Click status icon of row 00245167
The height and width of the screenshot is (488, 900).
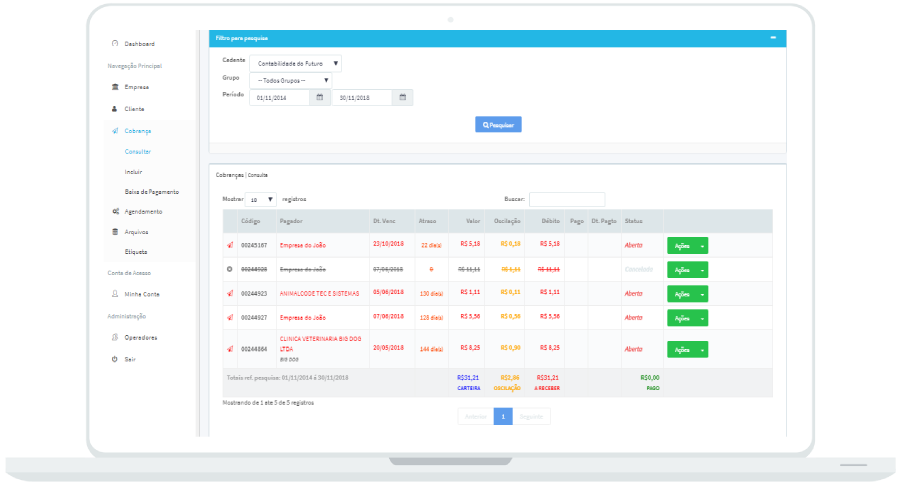coord(230,245)
